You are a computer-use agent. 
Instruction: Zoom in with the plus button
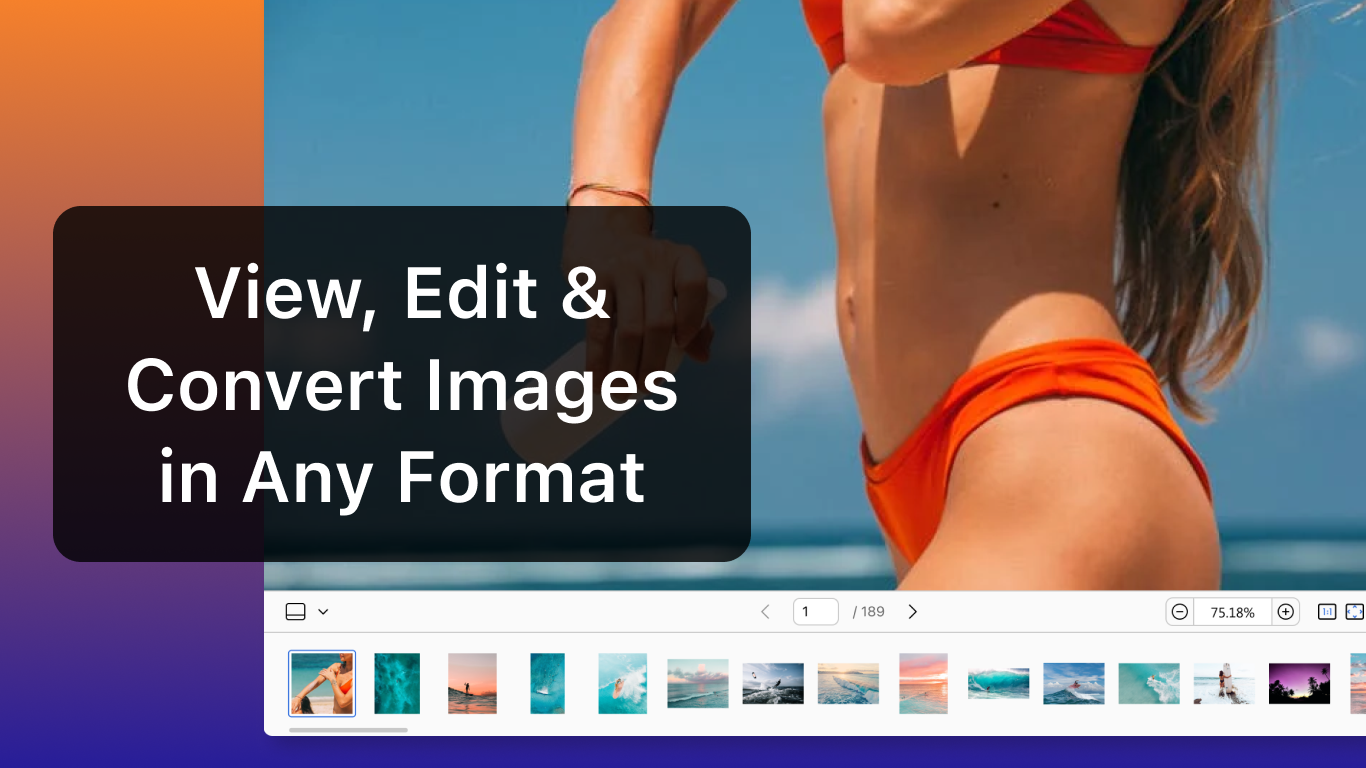click(x=1286, y=612)
